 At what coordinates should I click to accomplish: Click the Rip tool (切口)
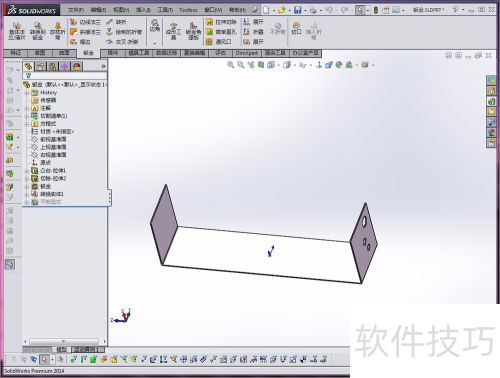click(296, 28)
